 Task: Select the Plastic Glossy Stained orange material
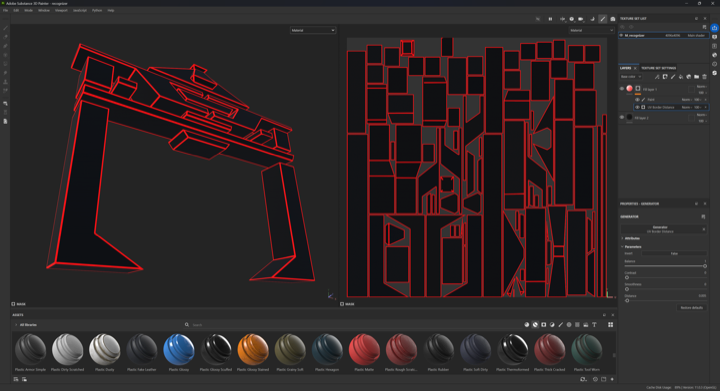click(x=253, y=350)
